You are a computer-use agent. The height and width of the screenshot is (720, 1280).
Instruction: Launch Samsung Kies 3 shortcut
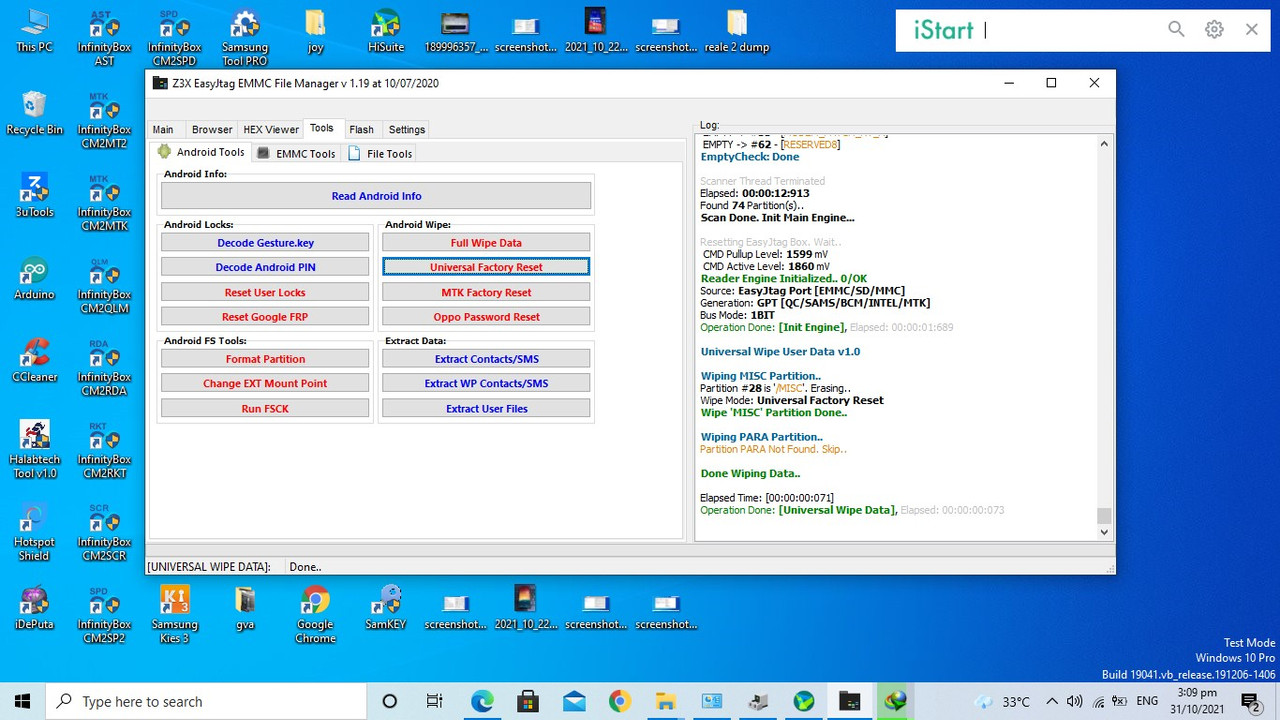[x=174, y=614]
